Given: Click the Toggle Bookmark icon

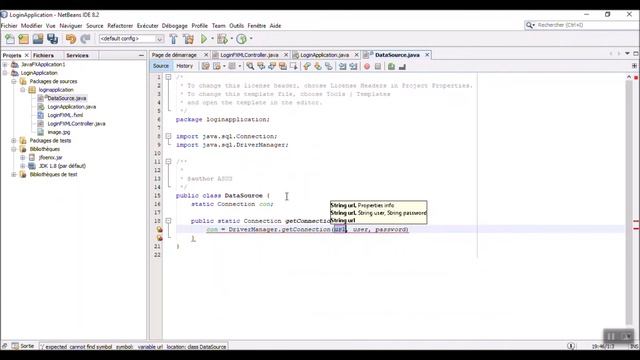Looking at the screenshot, I should (329, 66).
